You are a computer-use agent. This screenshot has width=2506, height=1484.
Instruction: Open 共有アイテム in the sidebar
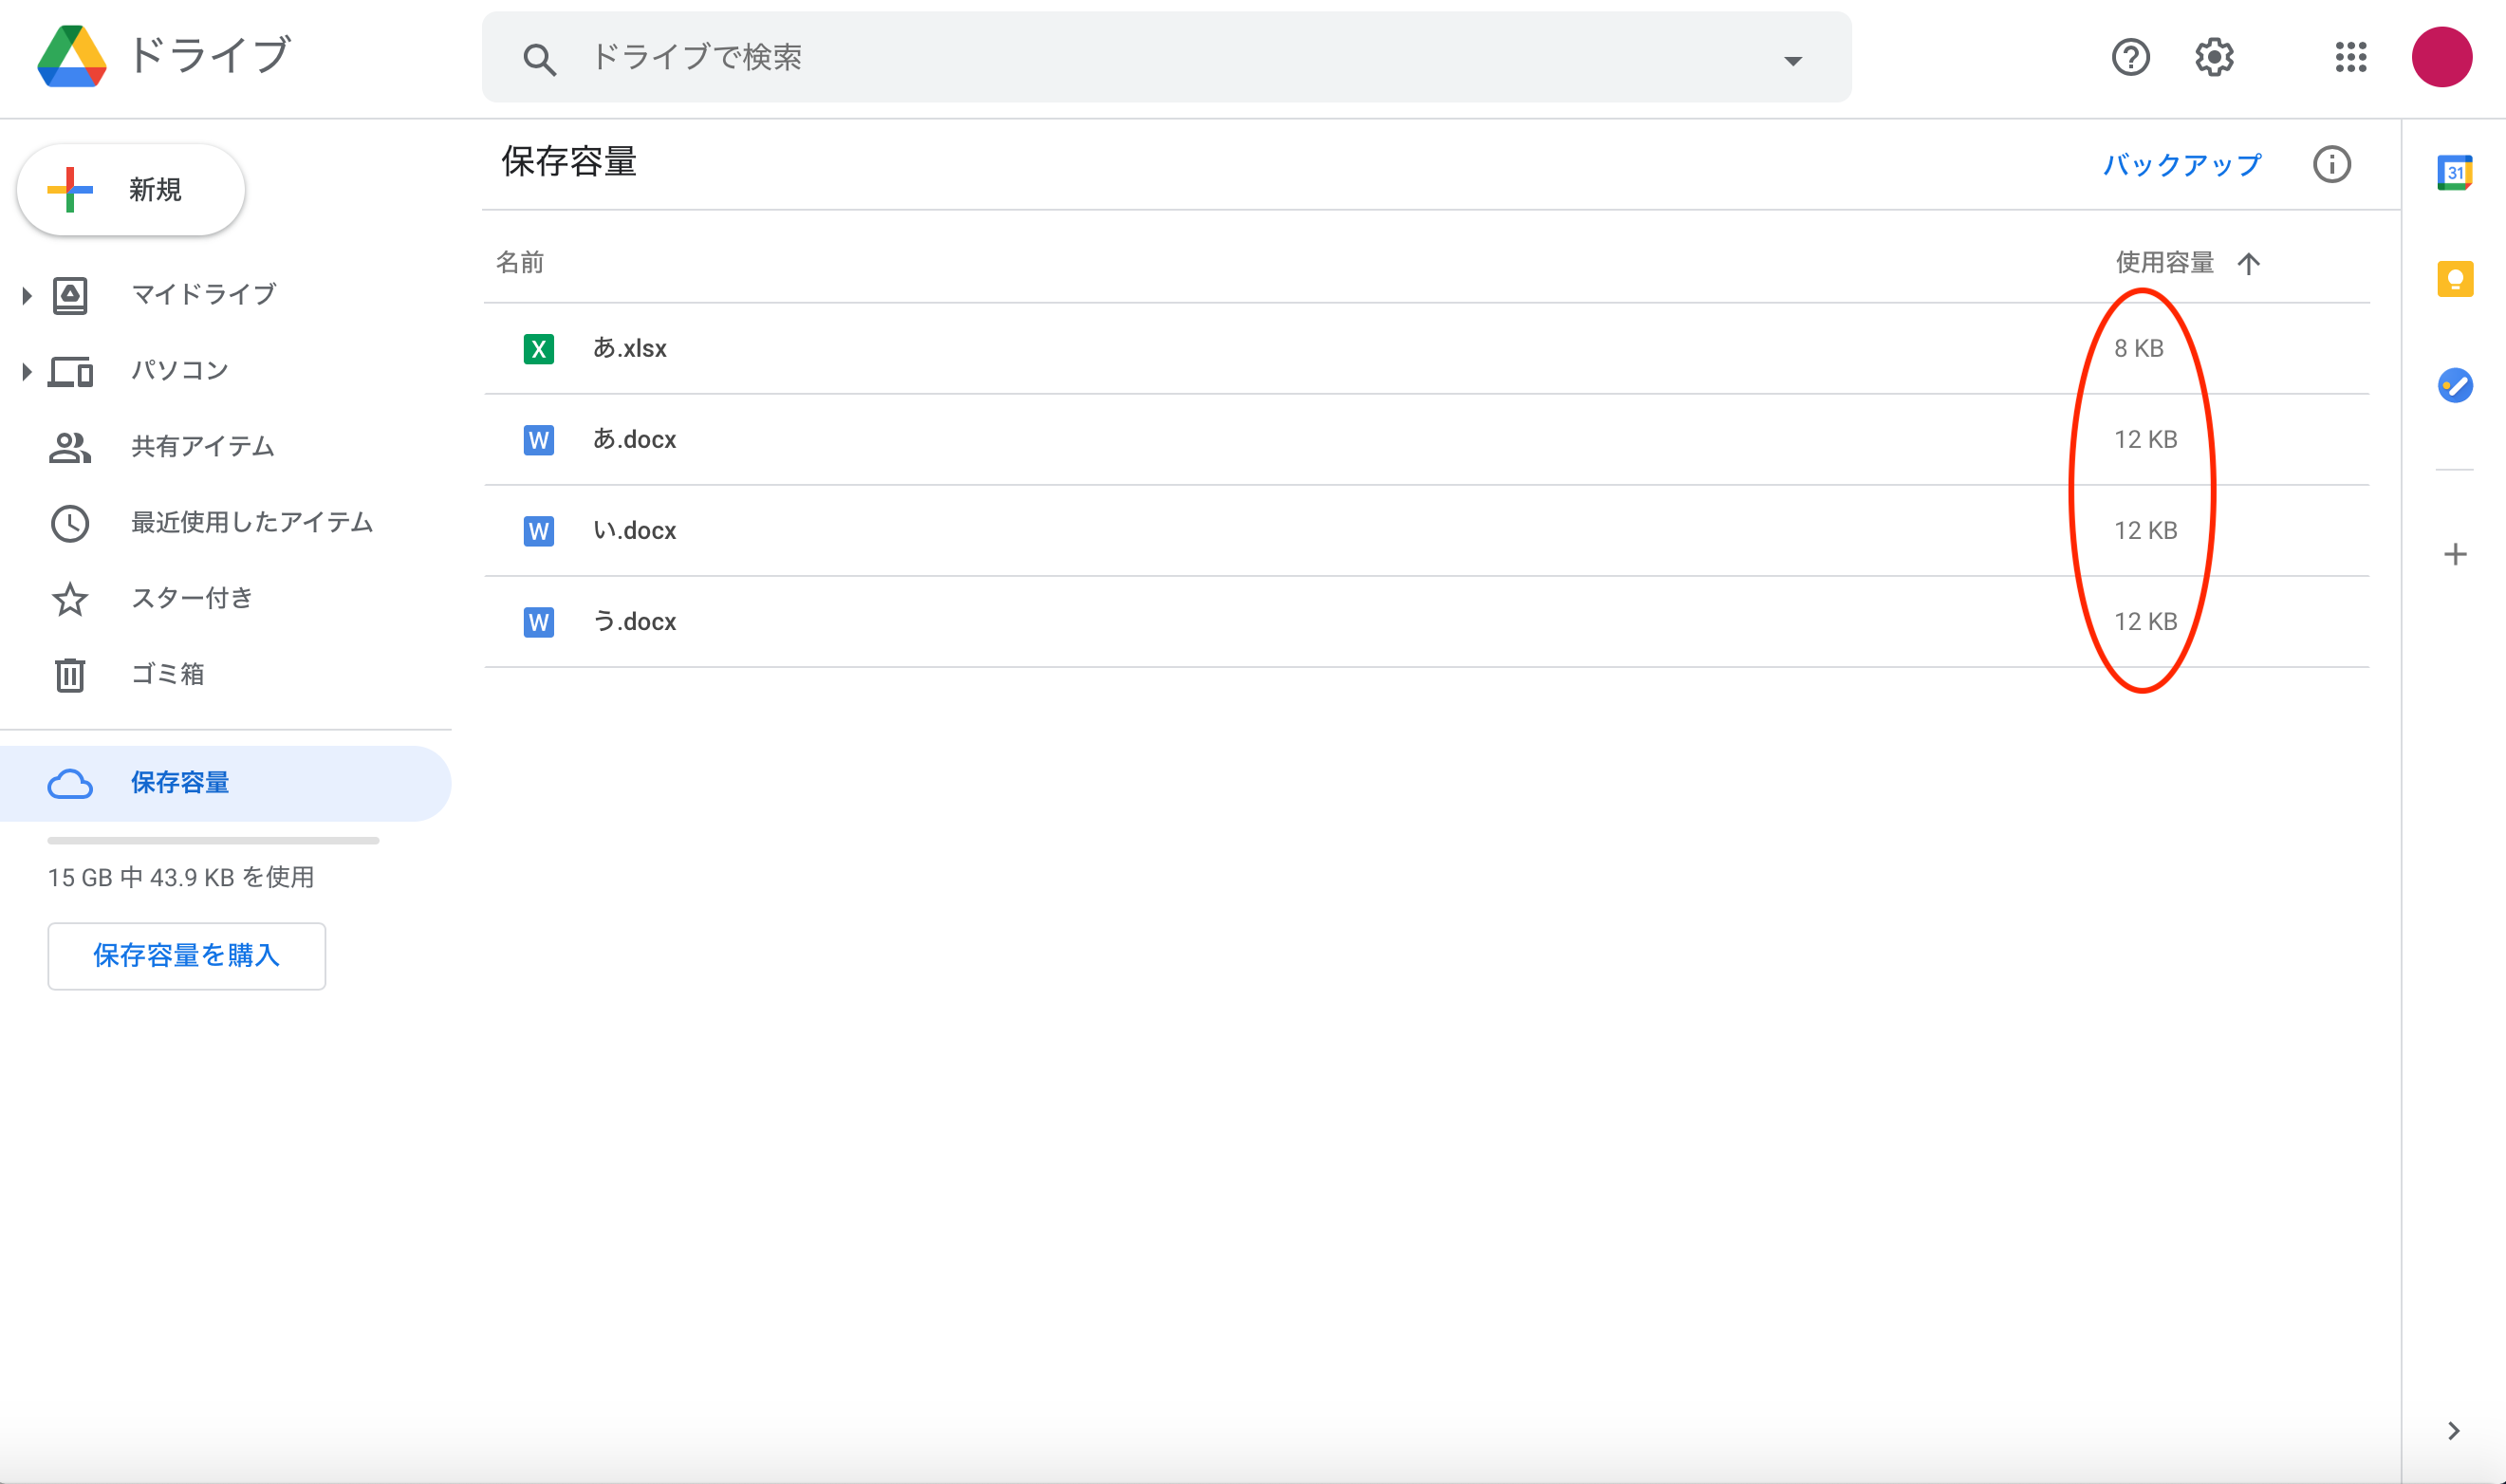pyautogui.click(x=203, y=447)
